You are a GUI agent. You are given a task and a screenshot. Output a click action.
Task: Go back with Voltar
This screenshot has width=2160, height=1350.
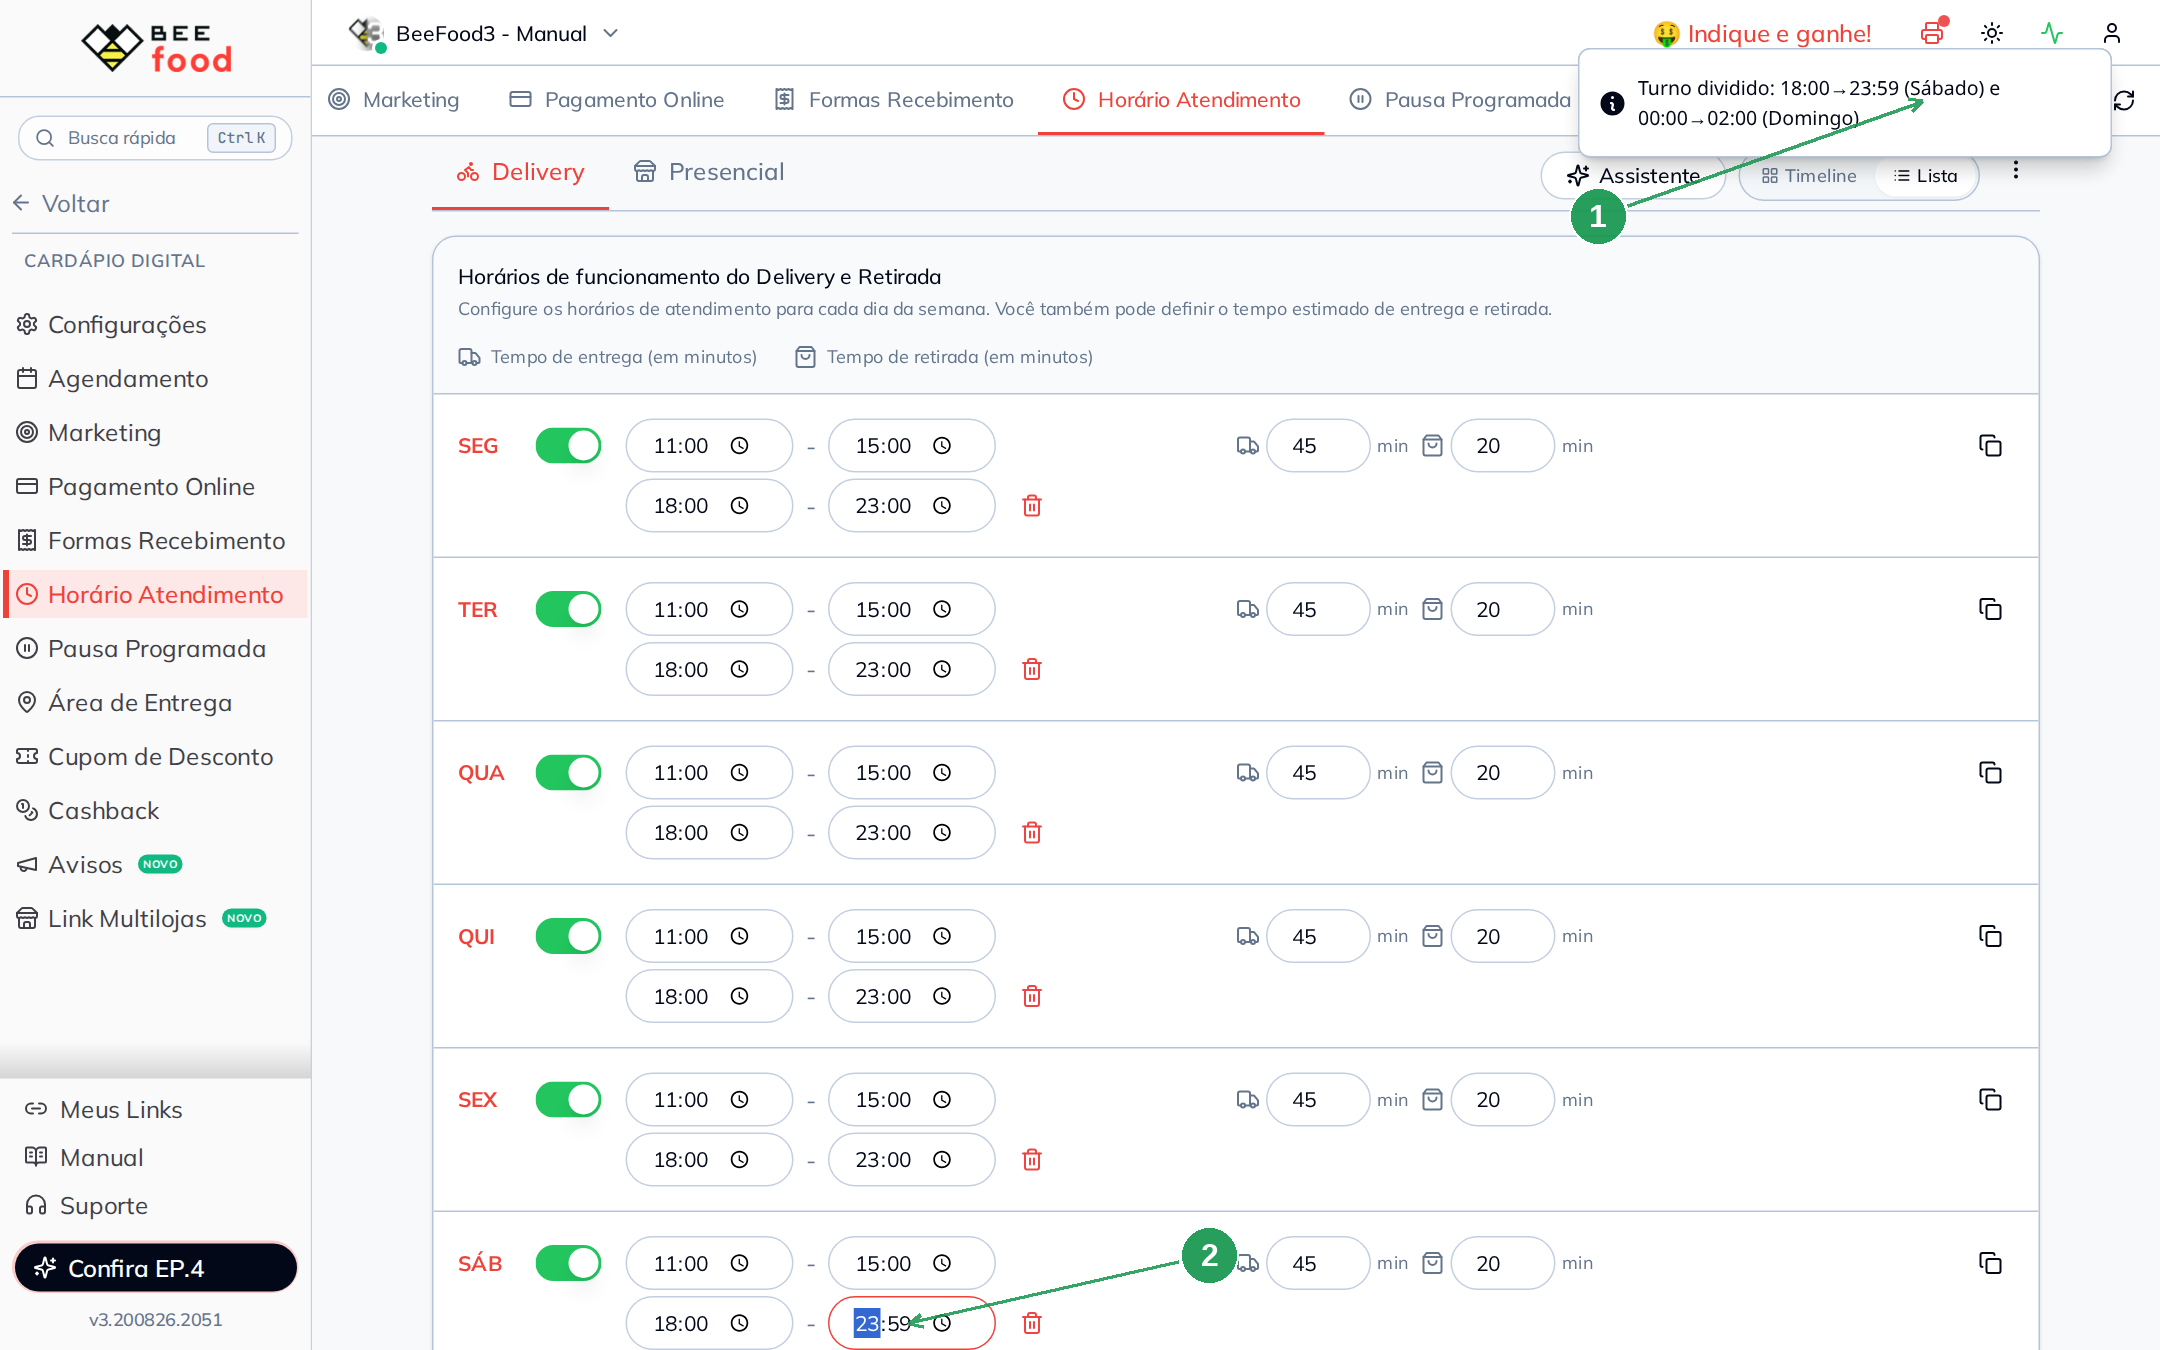coord(62,204)
